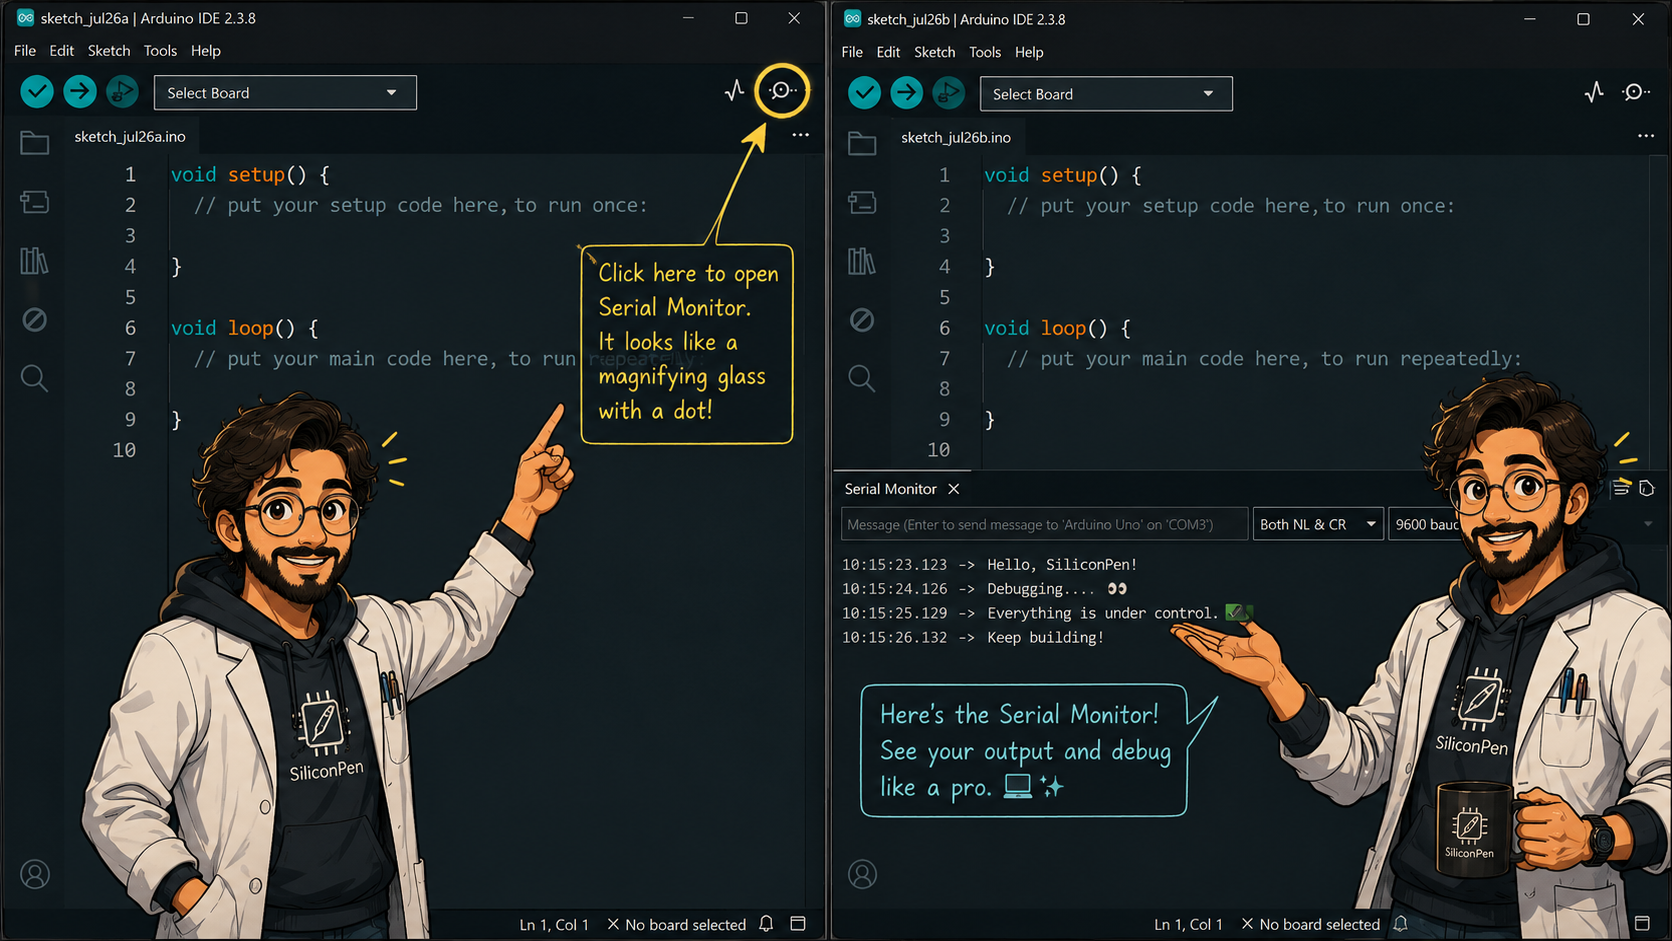1672x941 pixels.
Task: Clear Serial Monitor output in sketch_jul26b
Action: (1647, 488)
